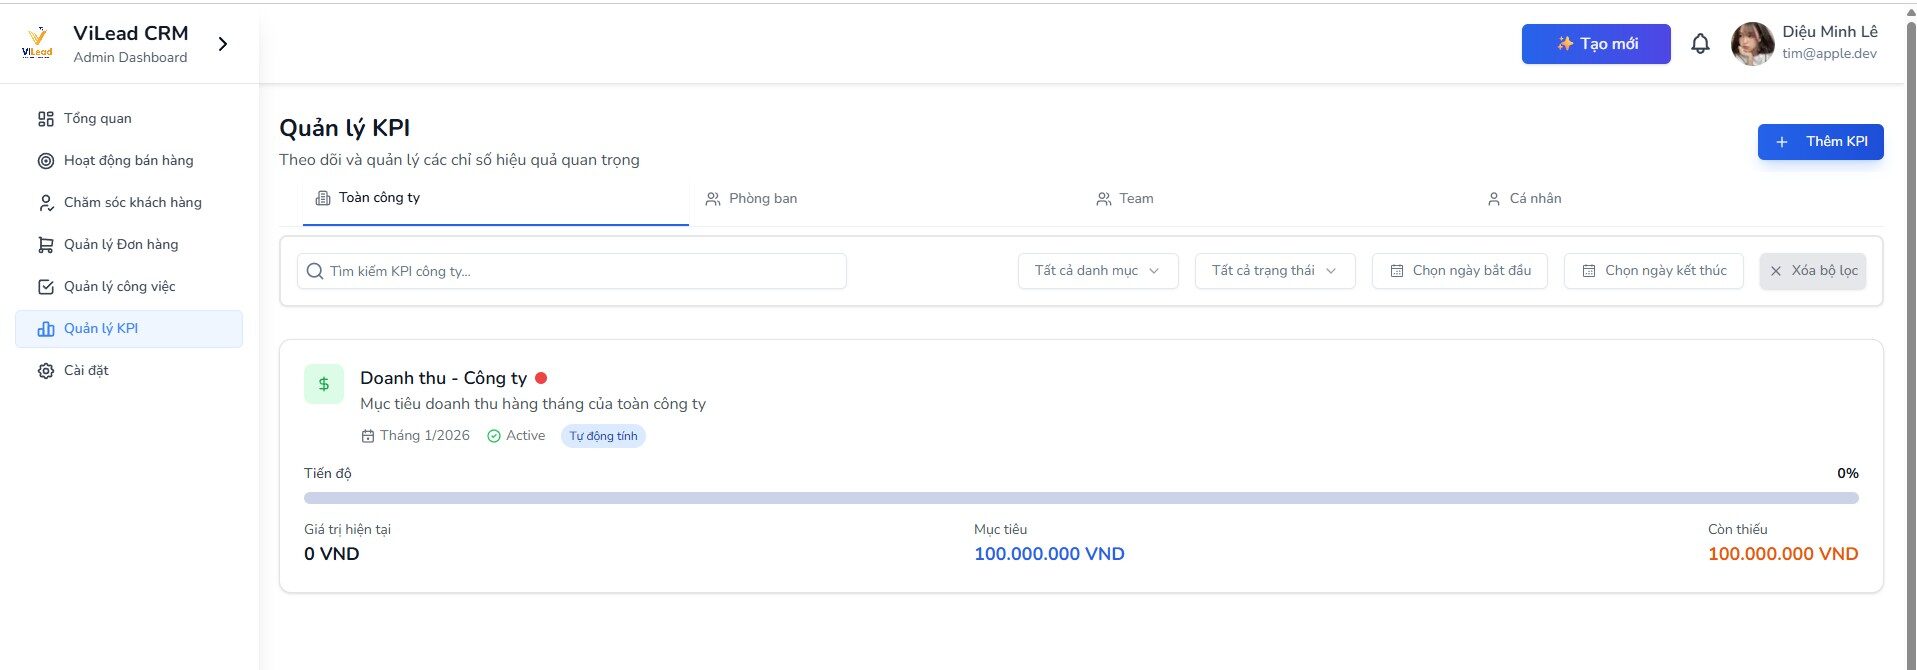Switch to the Cá nhân tab
The width and height of the screenshot is (1917, 670).
[1524, 199]
